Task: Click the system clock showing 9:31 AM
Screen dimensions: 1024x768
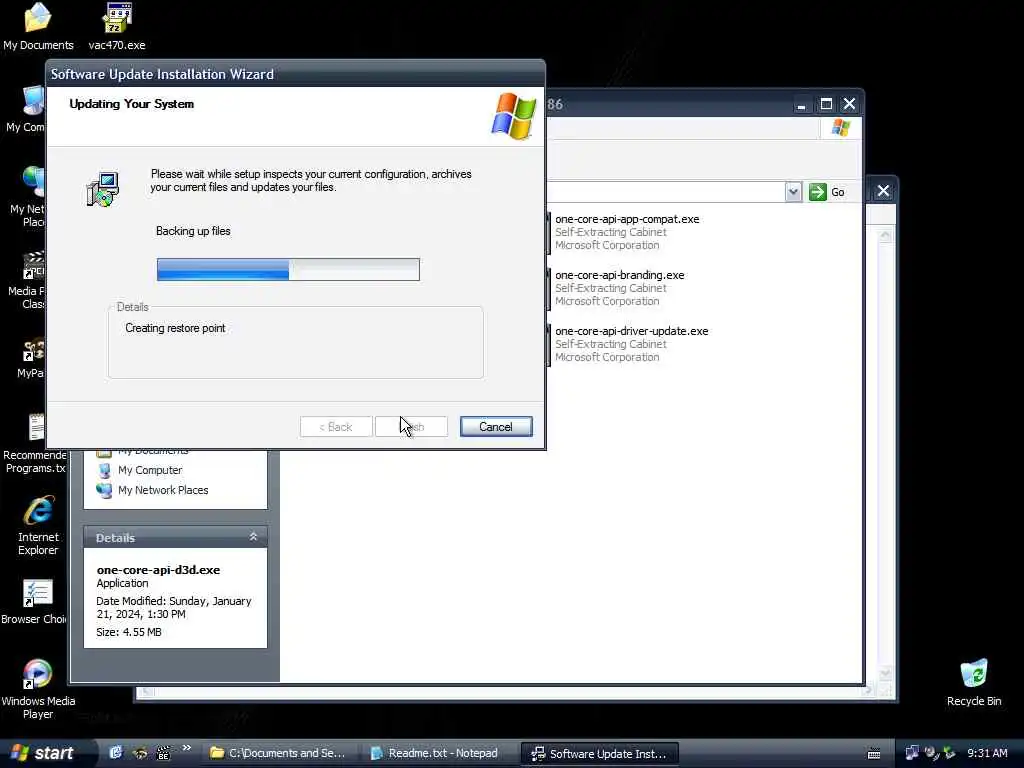Action: (987, 753)
